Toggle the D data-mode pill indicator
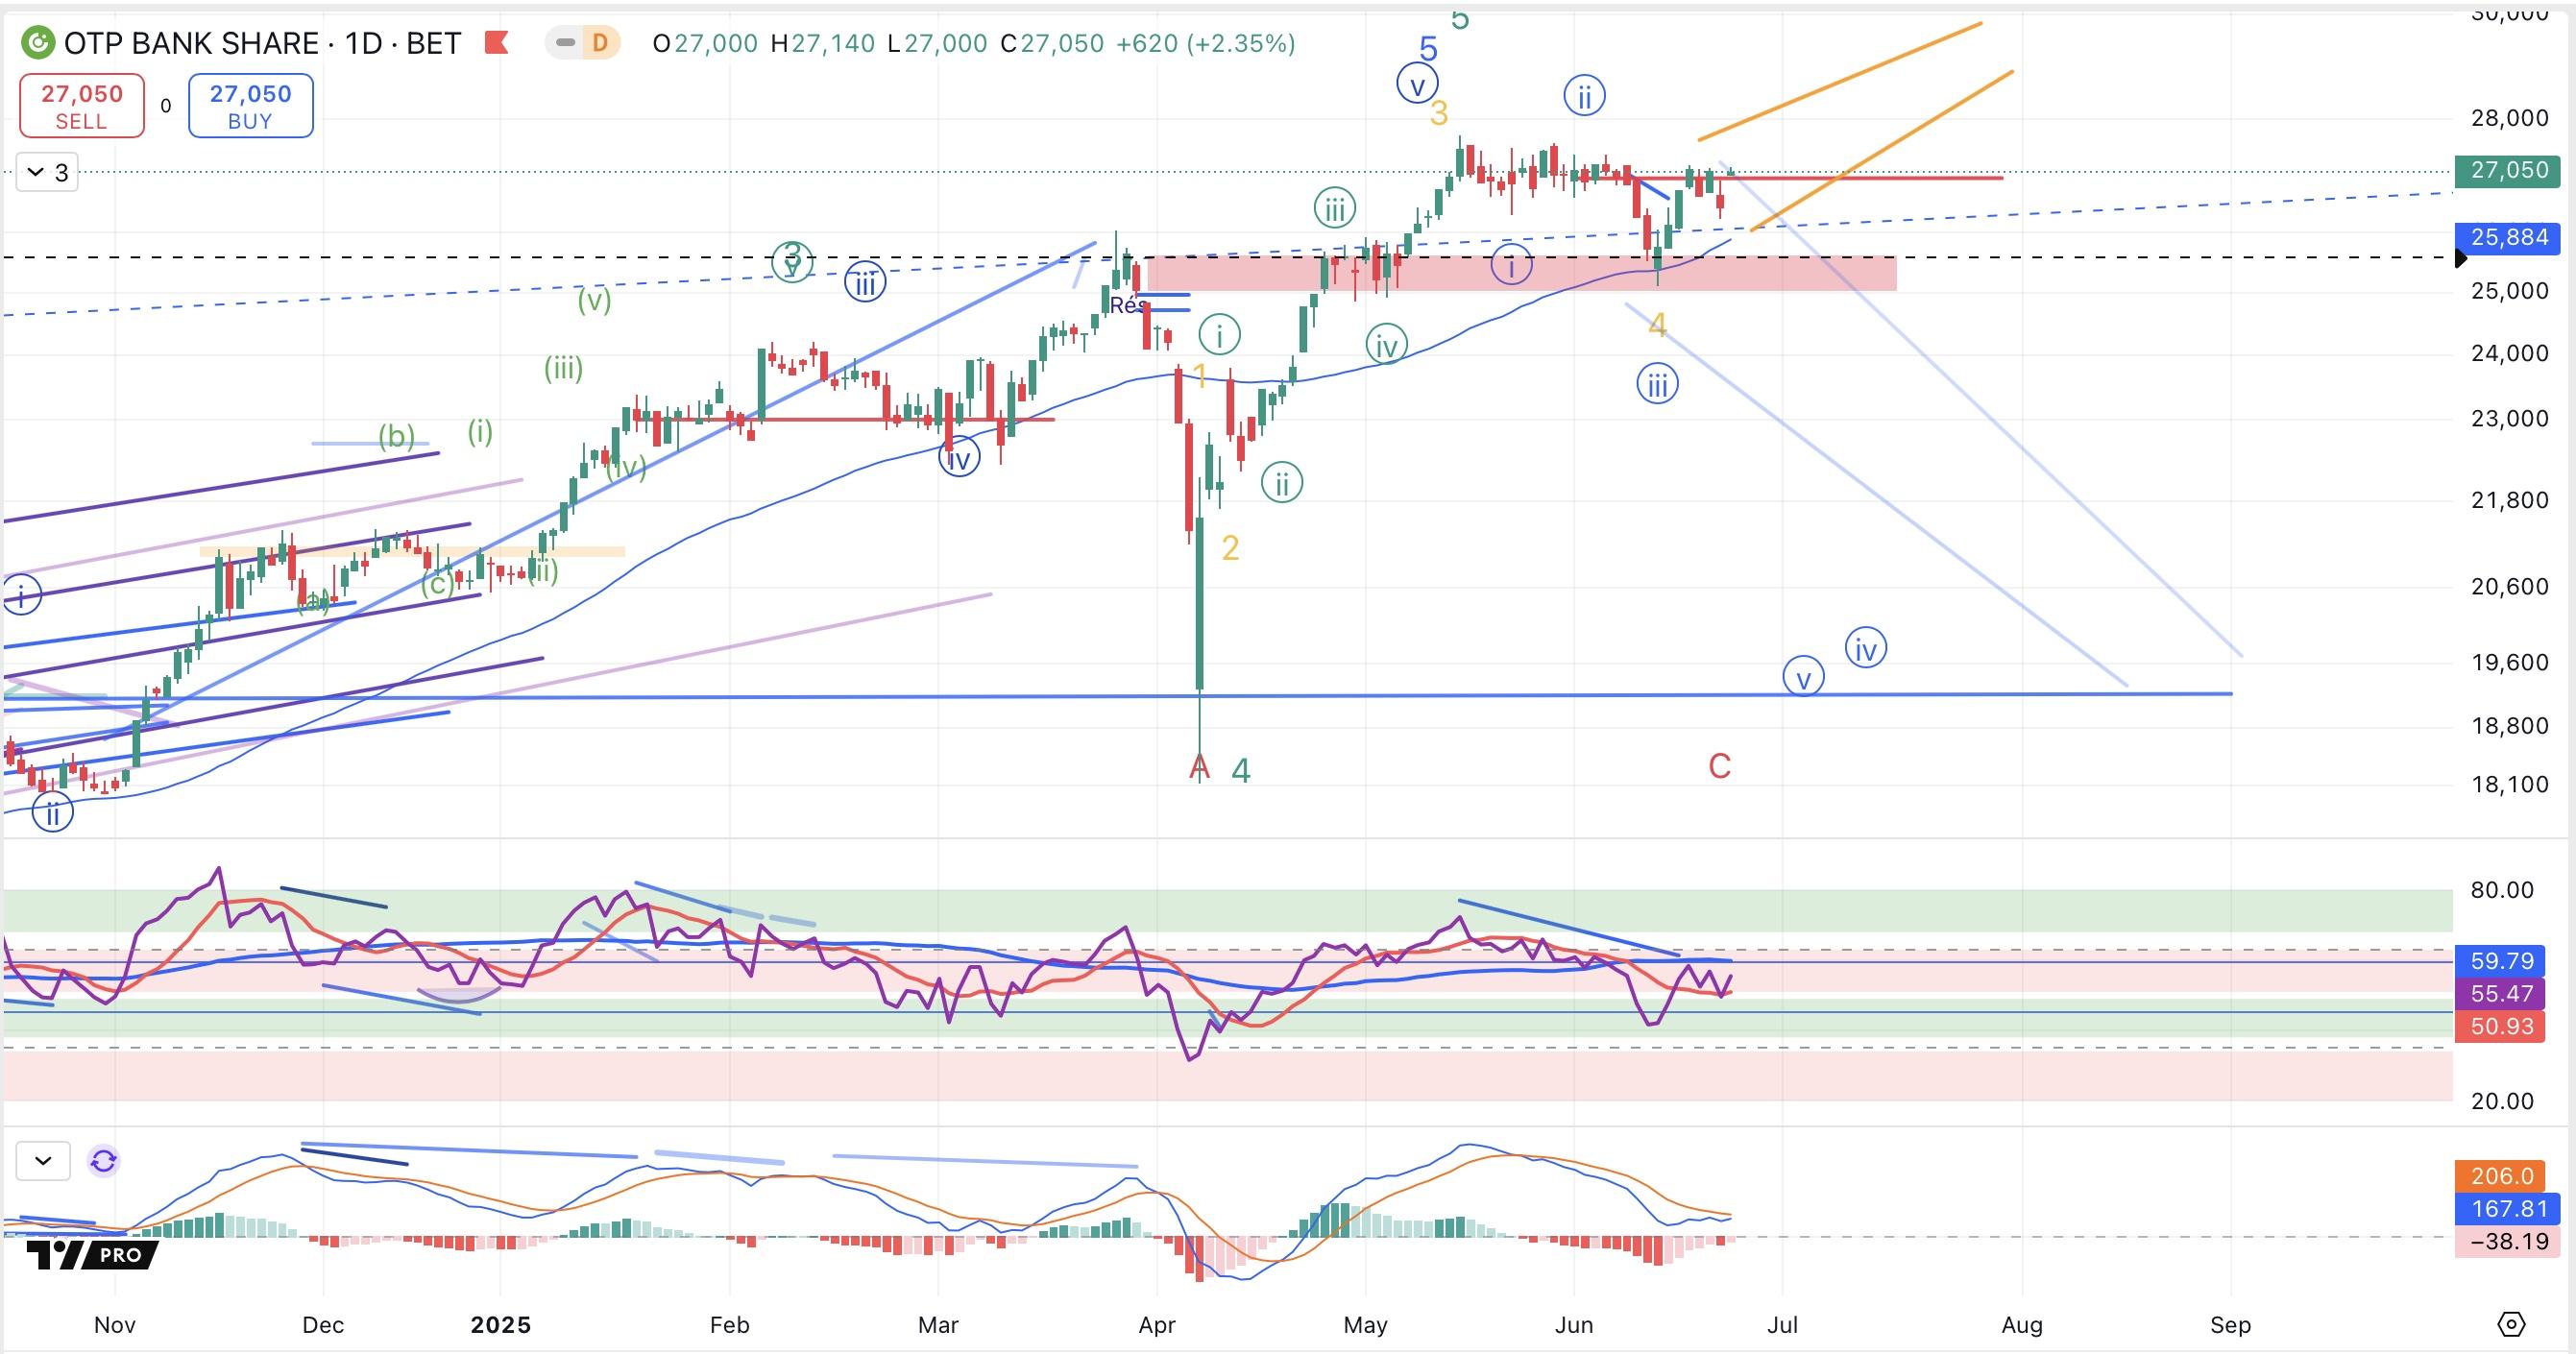This screenshot has width=2576, height=1354. click(600, 43)
